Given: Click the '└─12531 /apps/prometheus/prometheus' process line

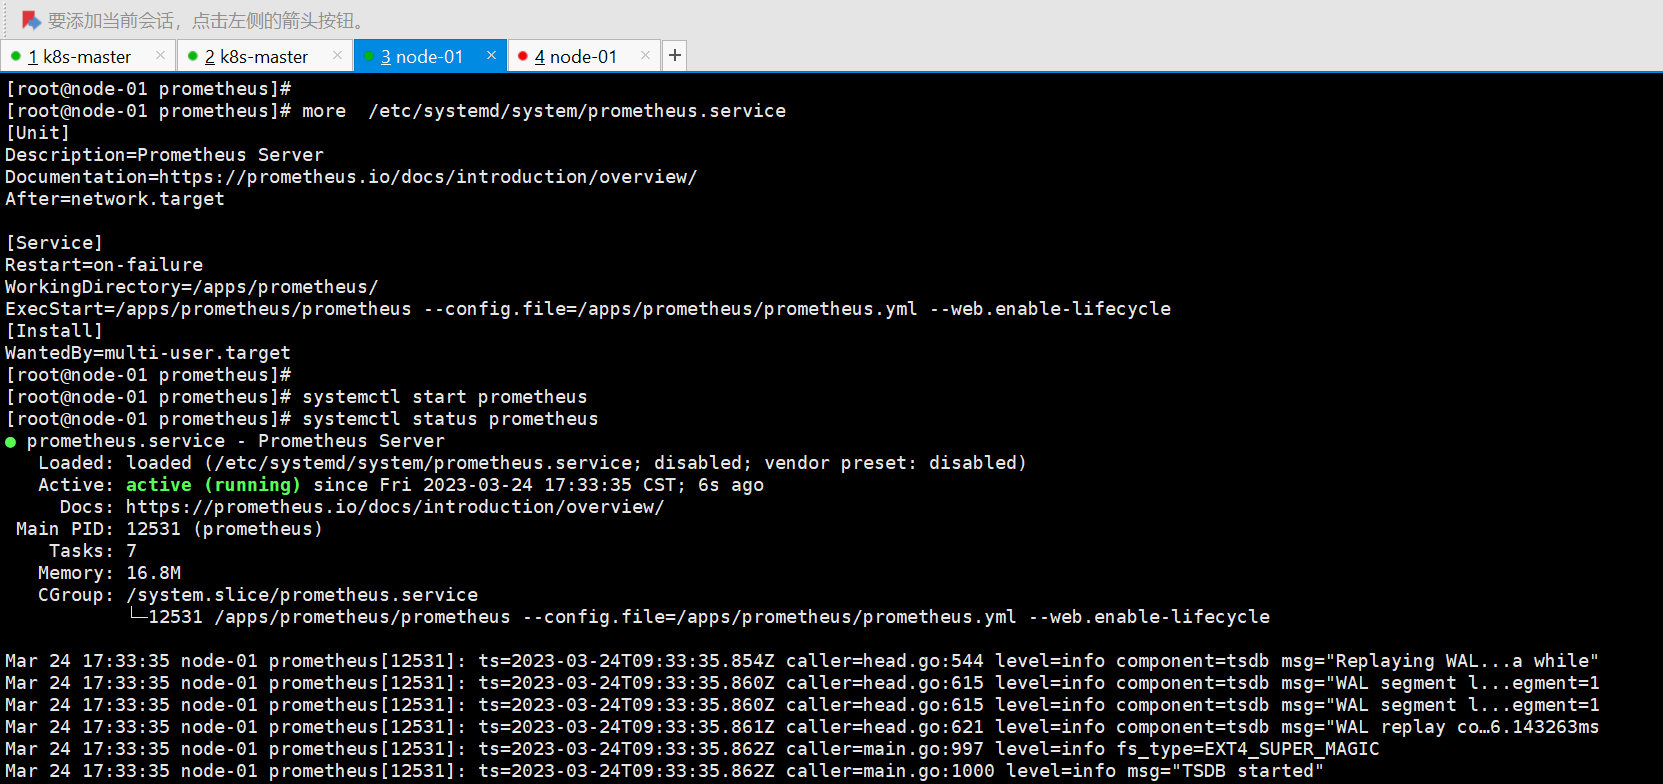Looking at the screenshot, I should click(700, 617).
